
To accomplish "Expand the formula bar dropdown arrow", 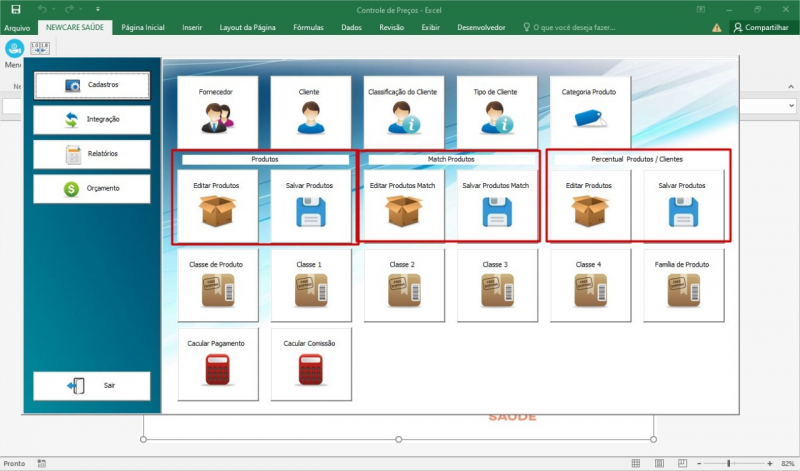I will 790,105.
